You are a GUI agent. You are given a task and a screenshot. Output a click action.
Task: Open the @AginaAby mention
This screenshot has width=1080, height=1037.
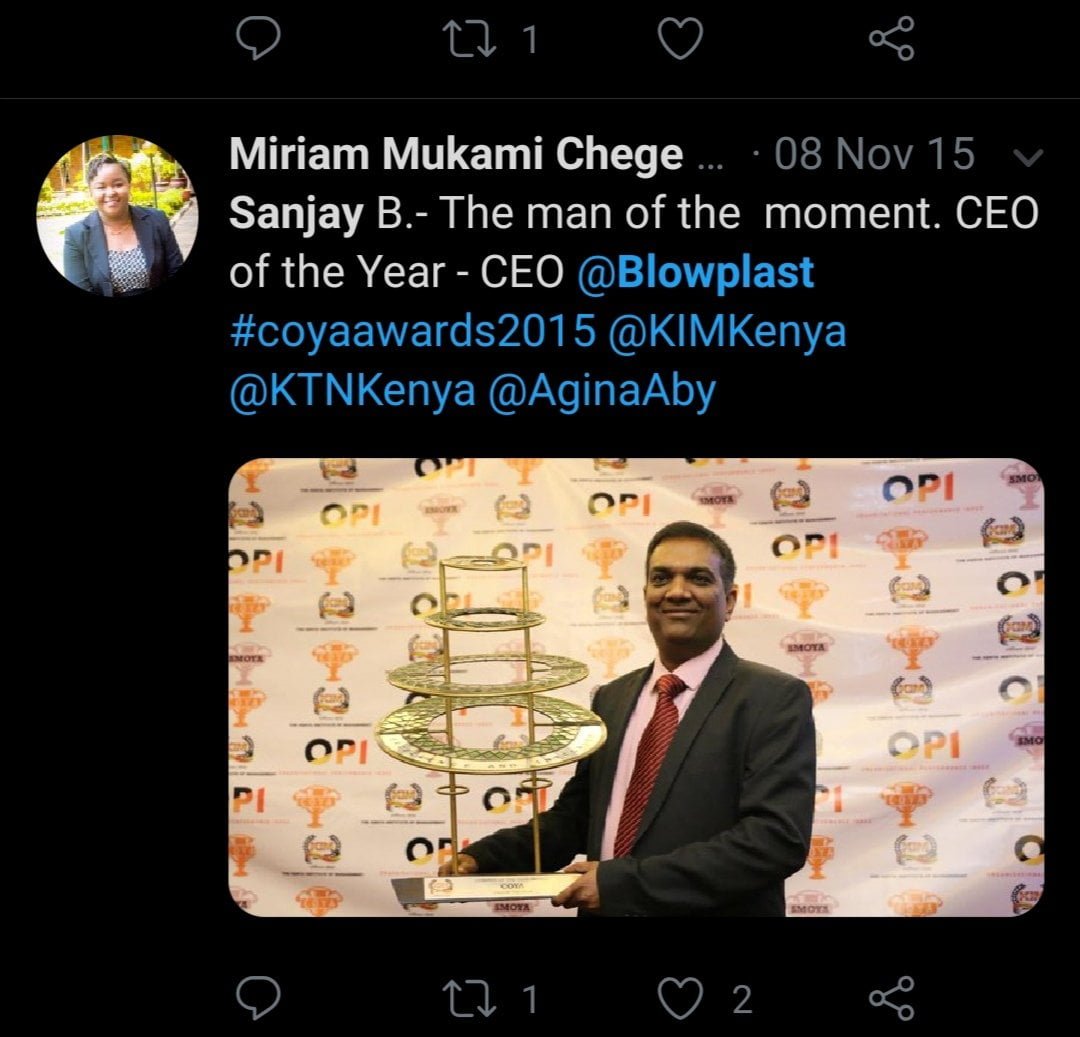[602, 392]
